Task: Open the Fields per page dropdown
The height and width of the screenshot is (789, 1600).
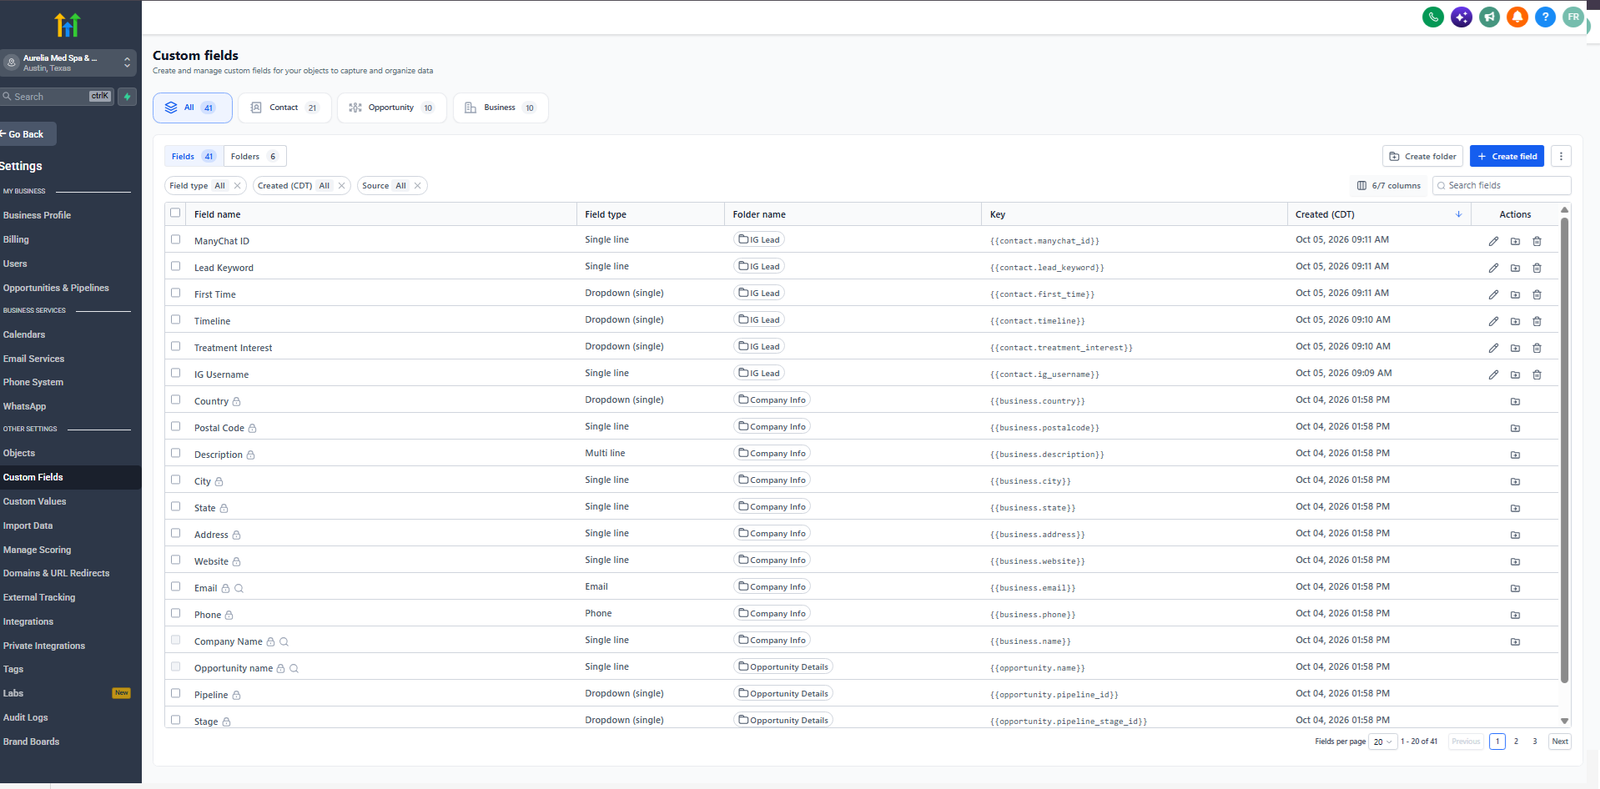Action: click(1382, 742)
